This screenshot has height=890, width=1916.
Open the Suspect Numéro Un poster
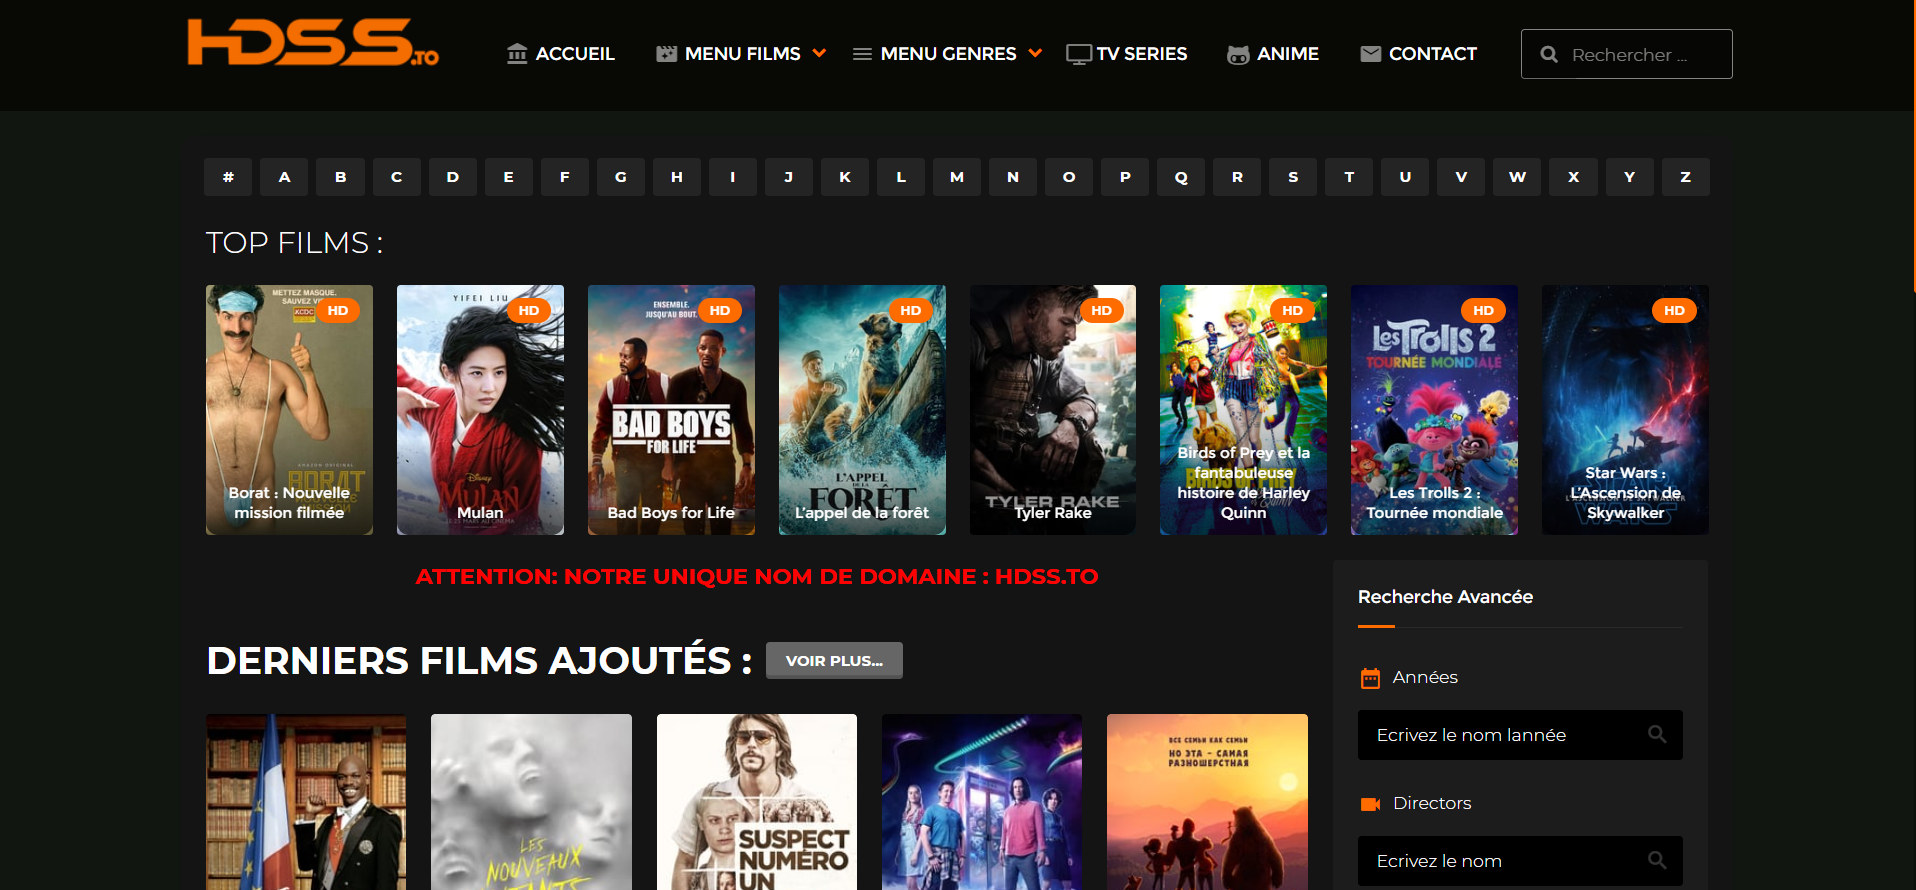click(757, 802)
